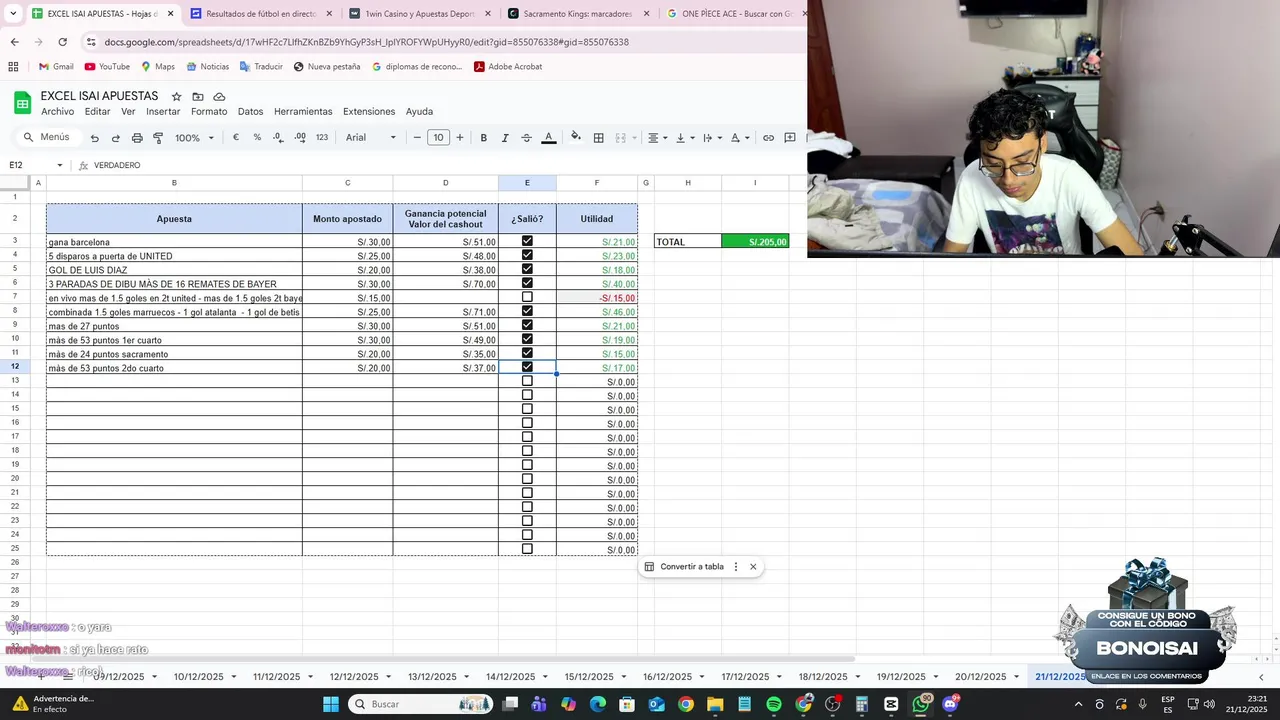Click the font size input field
This screenshot has width=1280, height=720.
coord(438,138)
